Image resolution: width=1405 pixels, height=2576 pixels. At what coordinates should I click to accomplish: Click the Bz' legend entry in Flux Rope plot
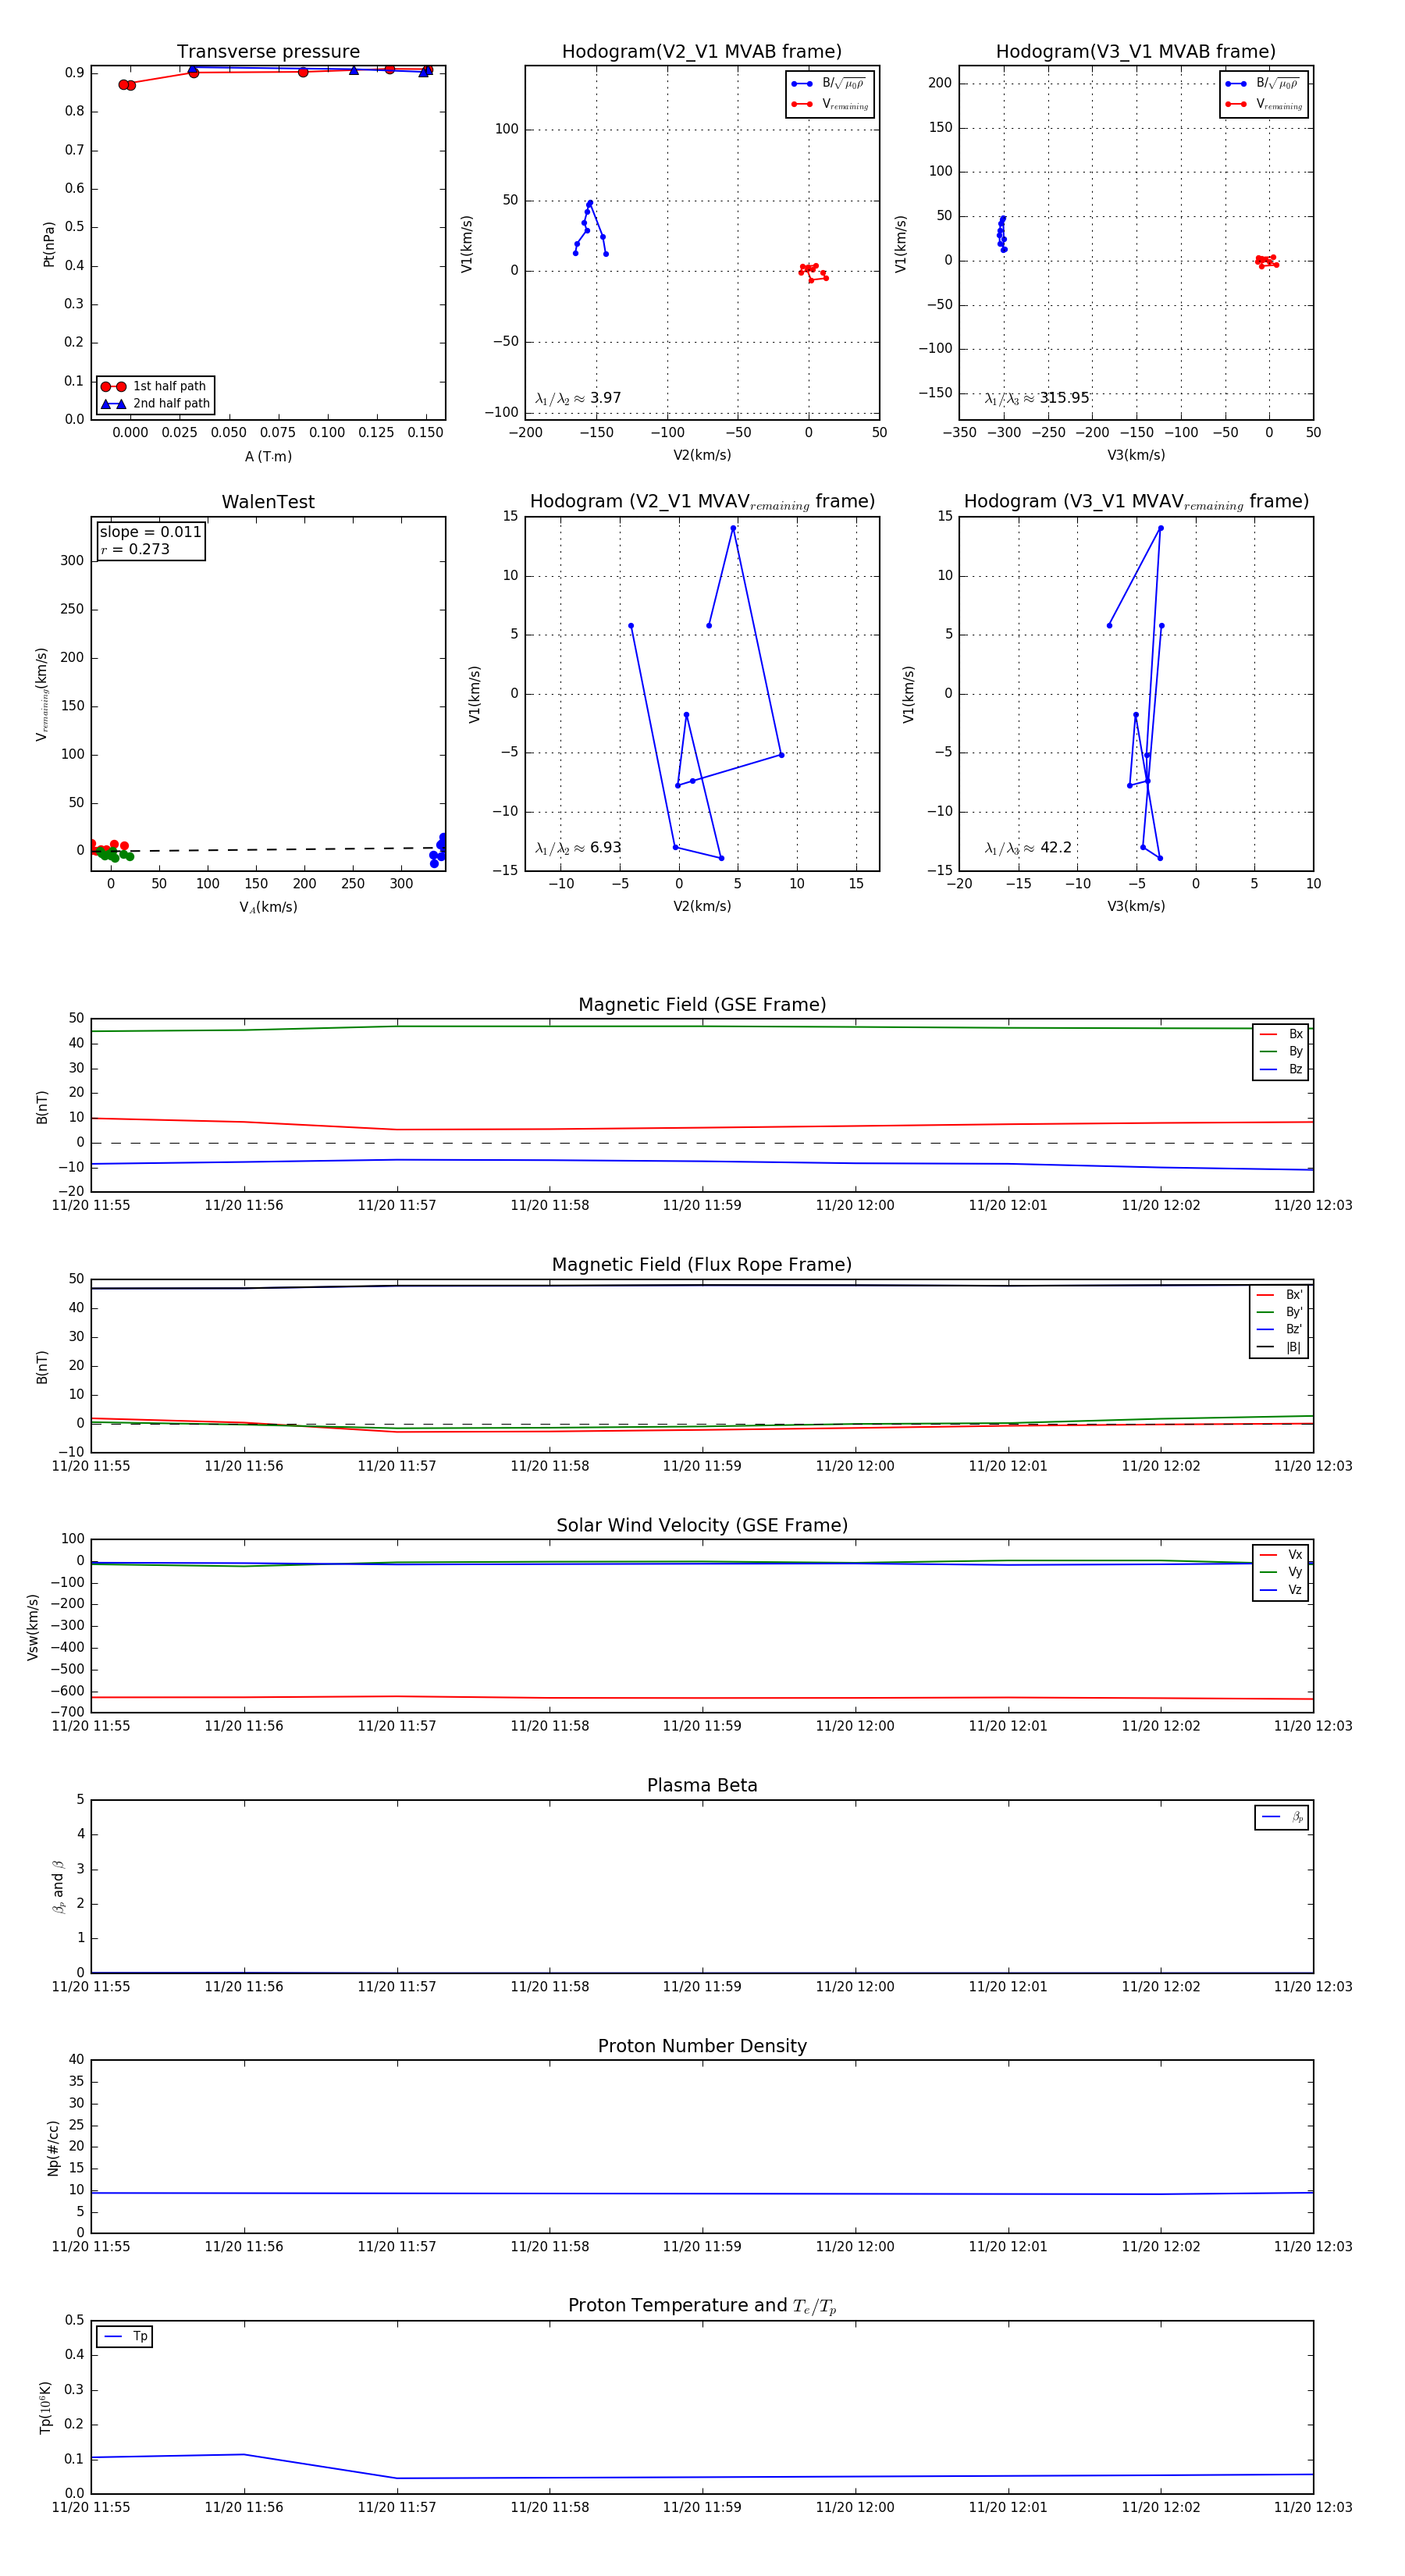point(1280,1330)
